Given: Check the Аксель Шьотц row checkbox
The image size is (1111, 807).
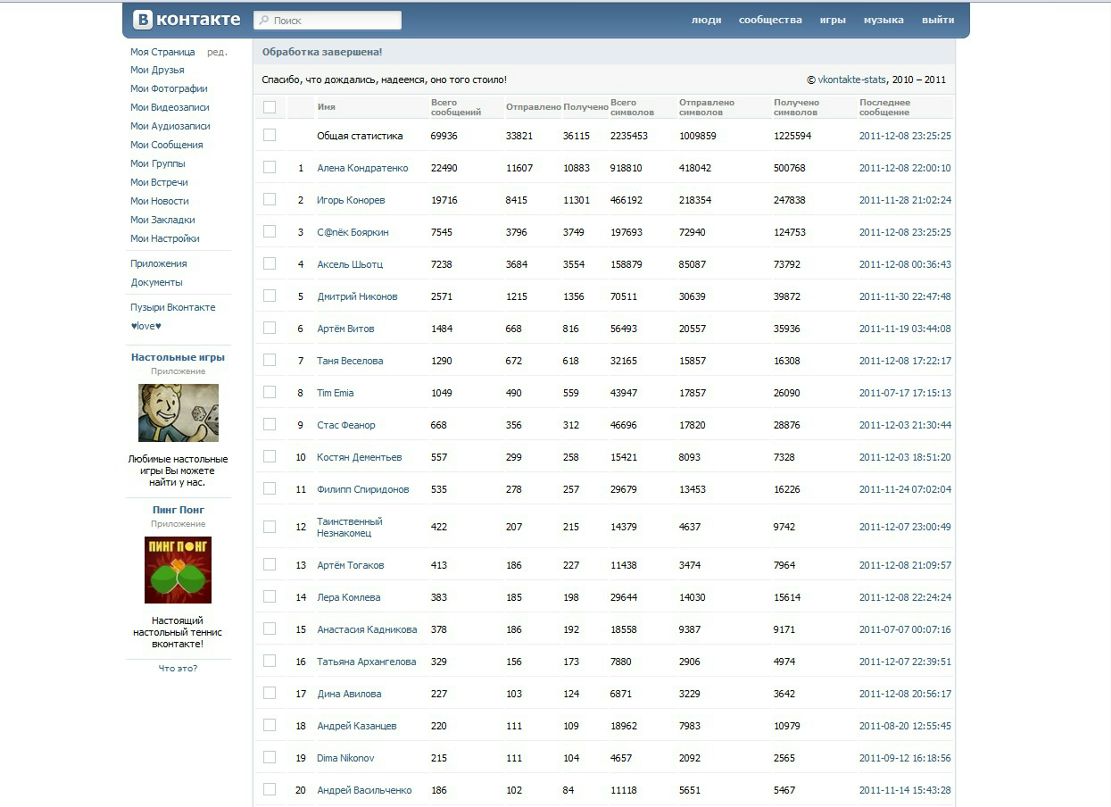Looking at the screenshot, I should pos(269,264).
